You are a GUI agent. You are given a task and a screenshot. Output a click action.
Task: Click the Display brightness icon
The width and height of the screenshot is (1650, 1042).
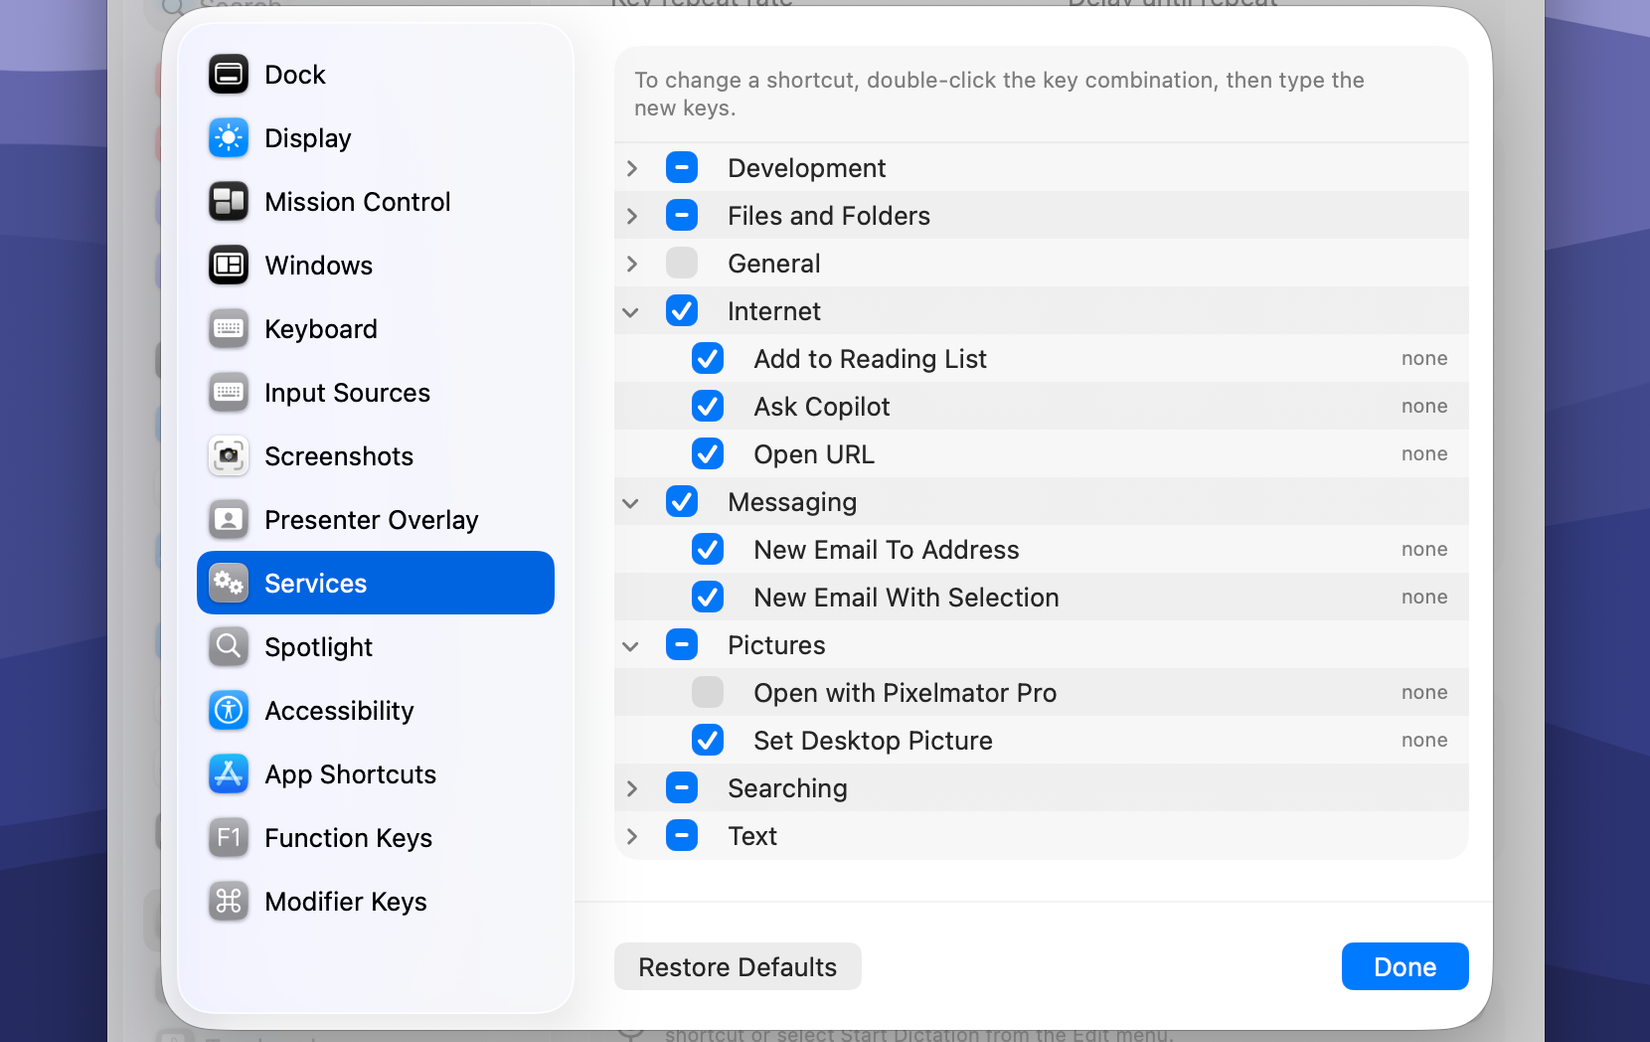coord(228,137)
